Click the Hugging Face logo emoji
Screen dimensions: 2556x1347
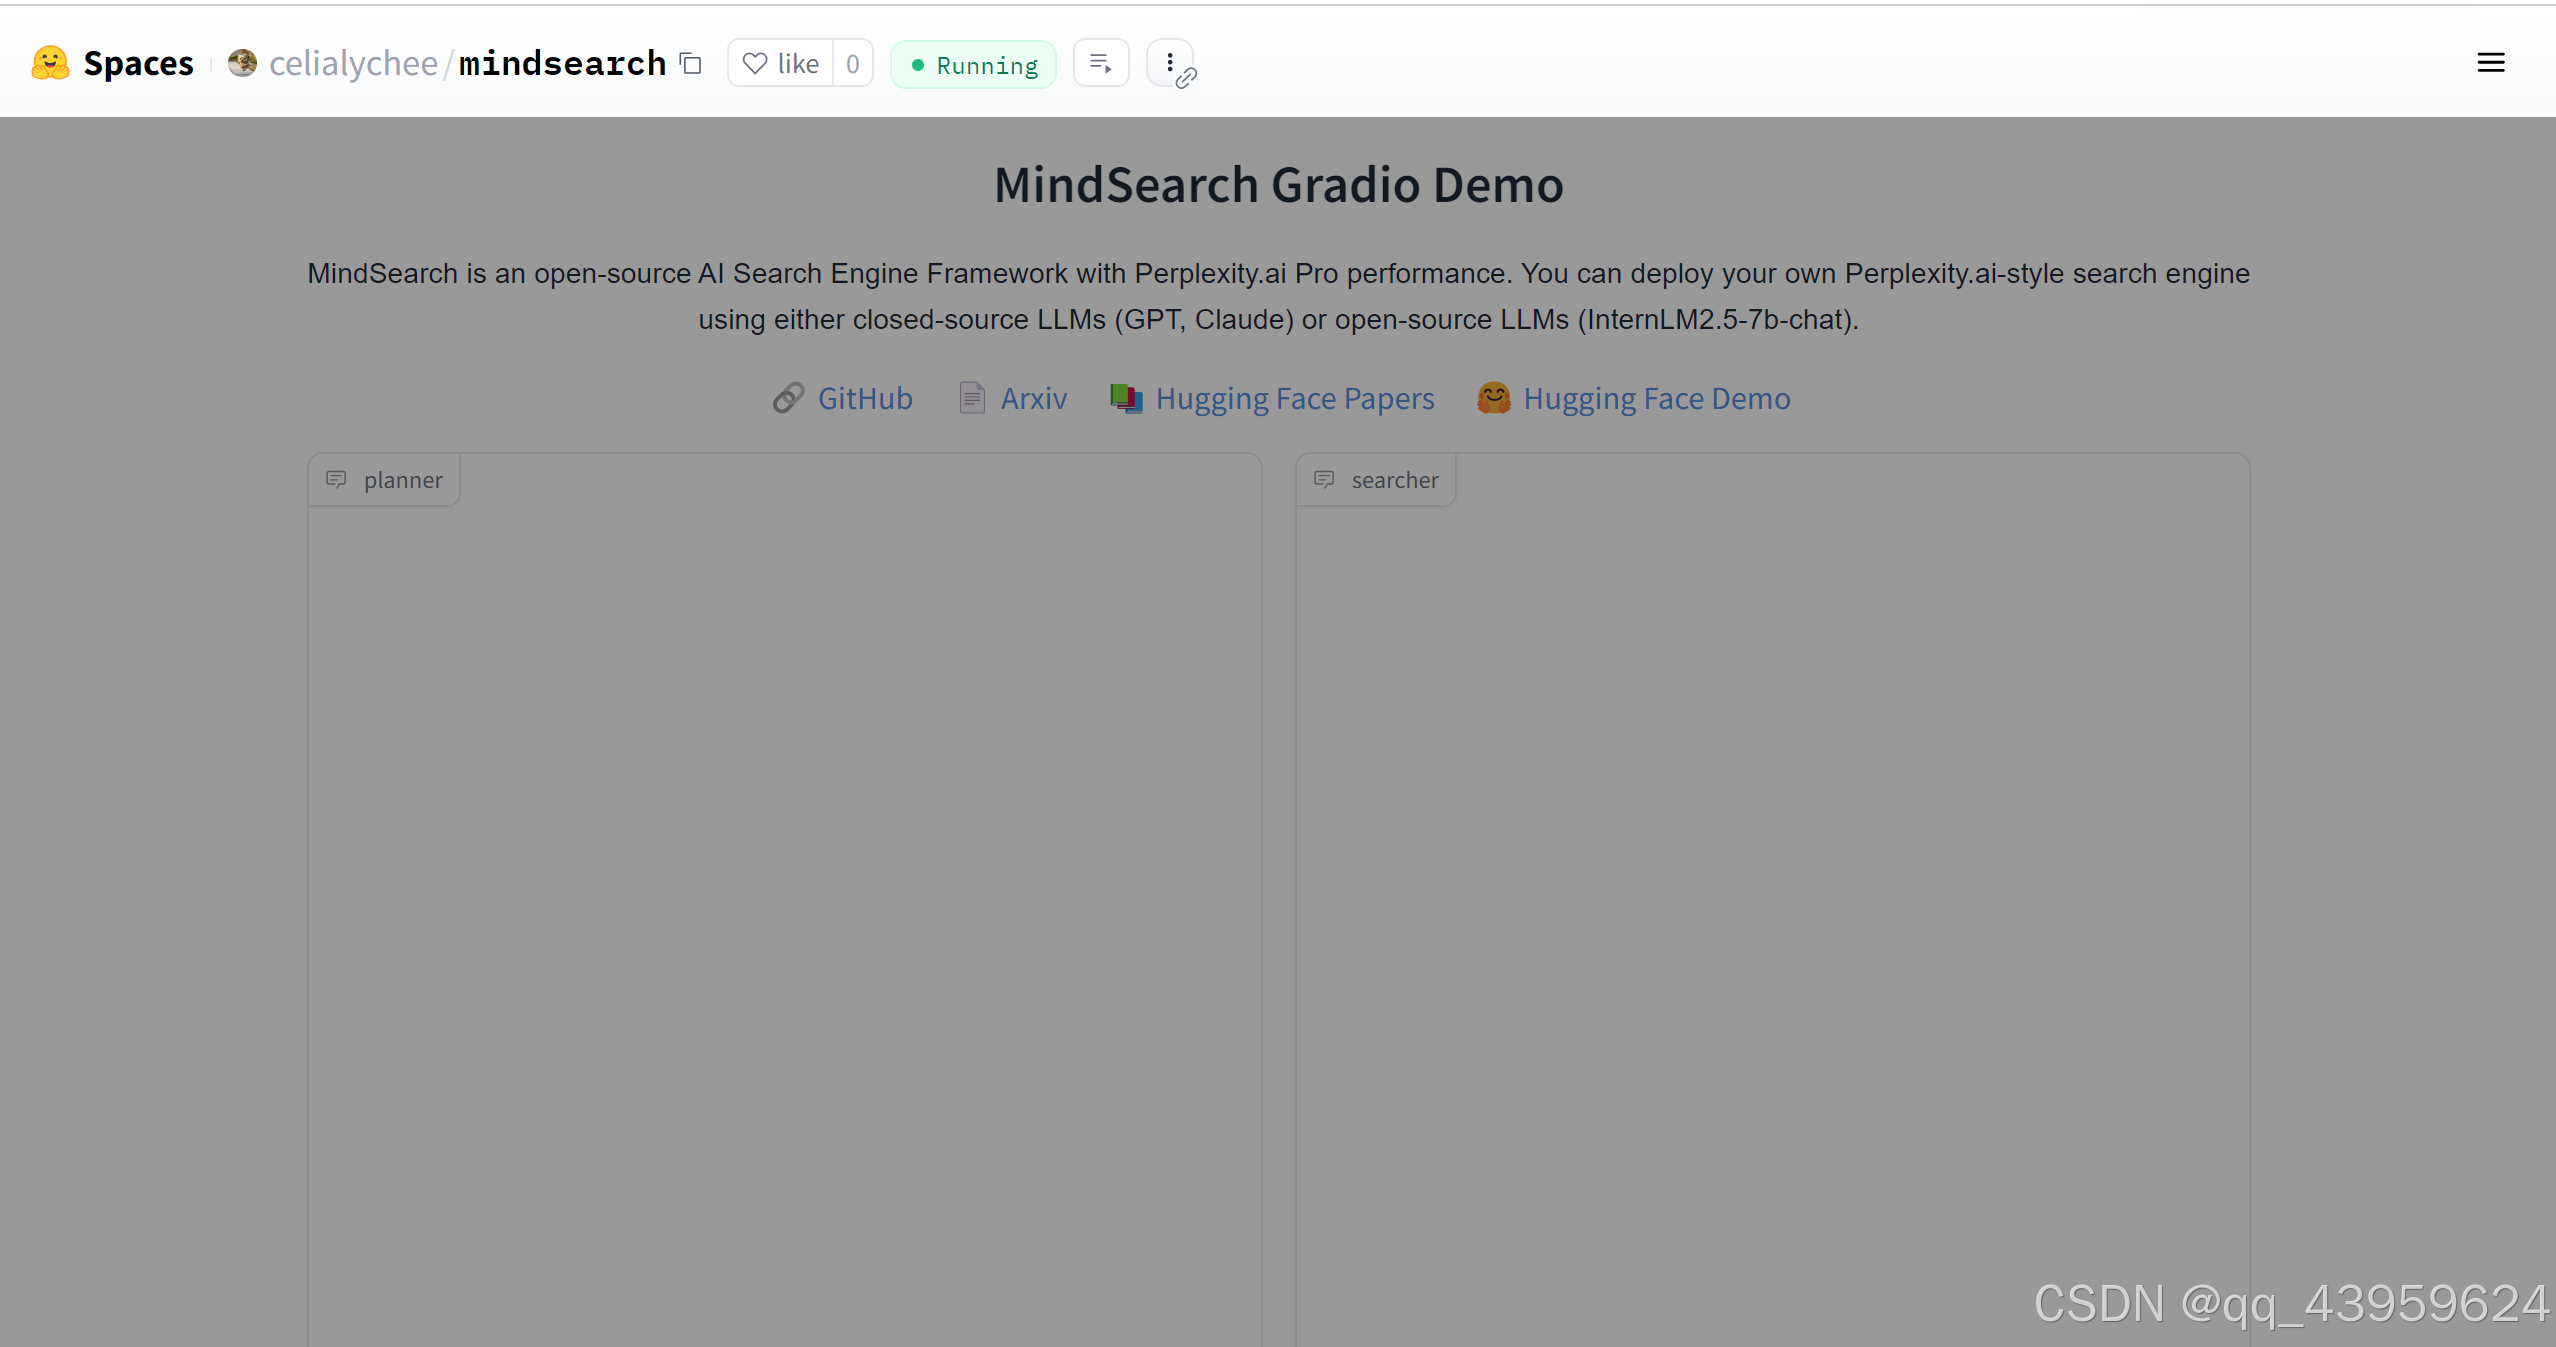(50, 63)
